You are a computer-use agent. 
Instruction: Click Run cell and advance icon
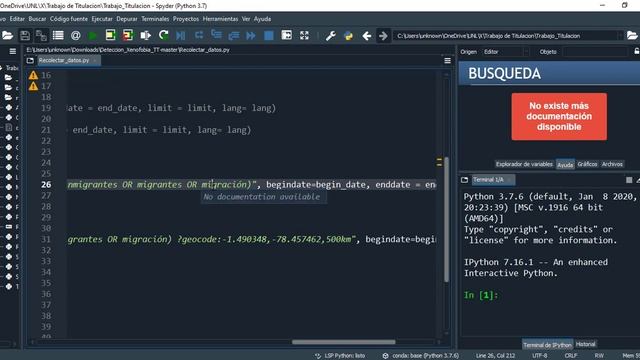[x=128, y=36]
